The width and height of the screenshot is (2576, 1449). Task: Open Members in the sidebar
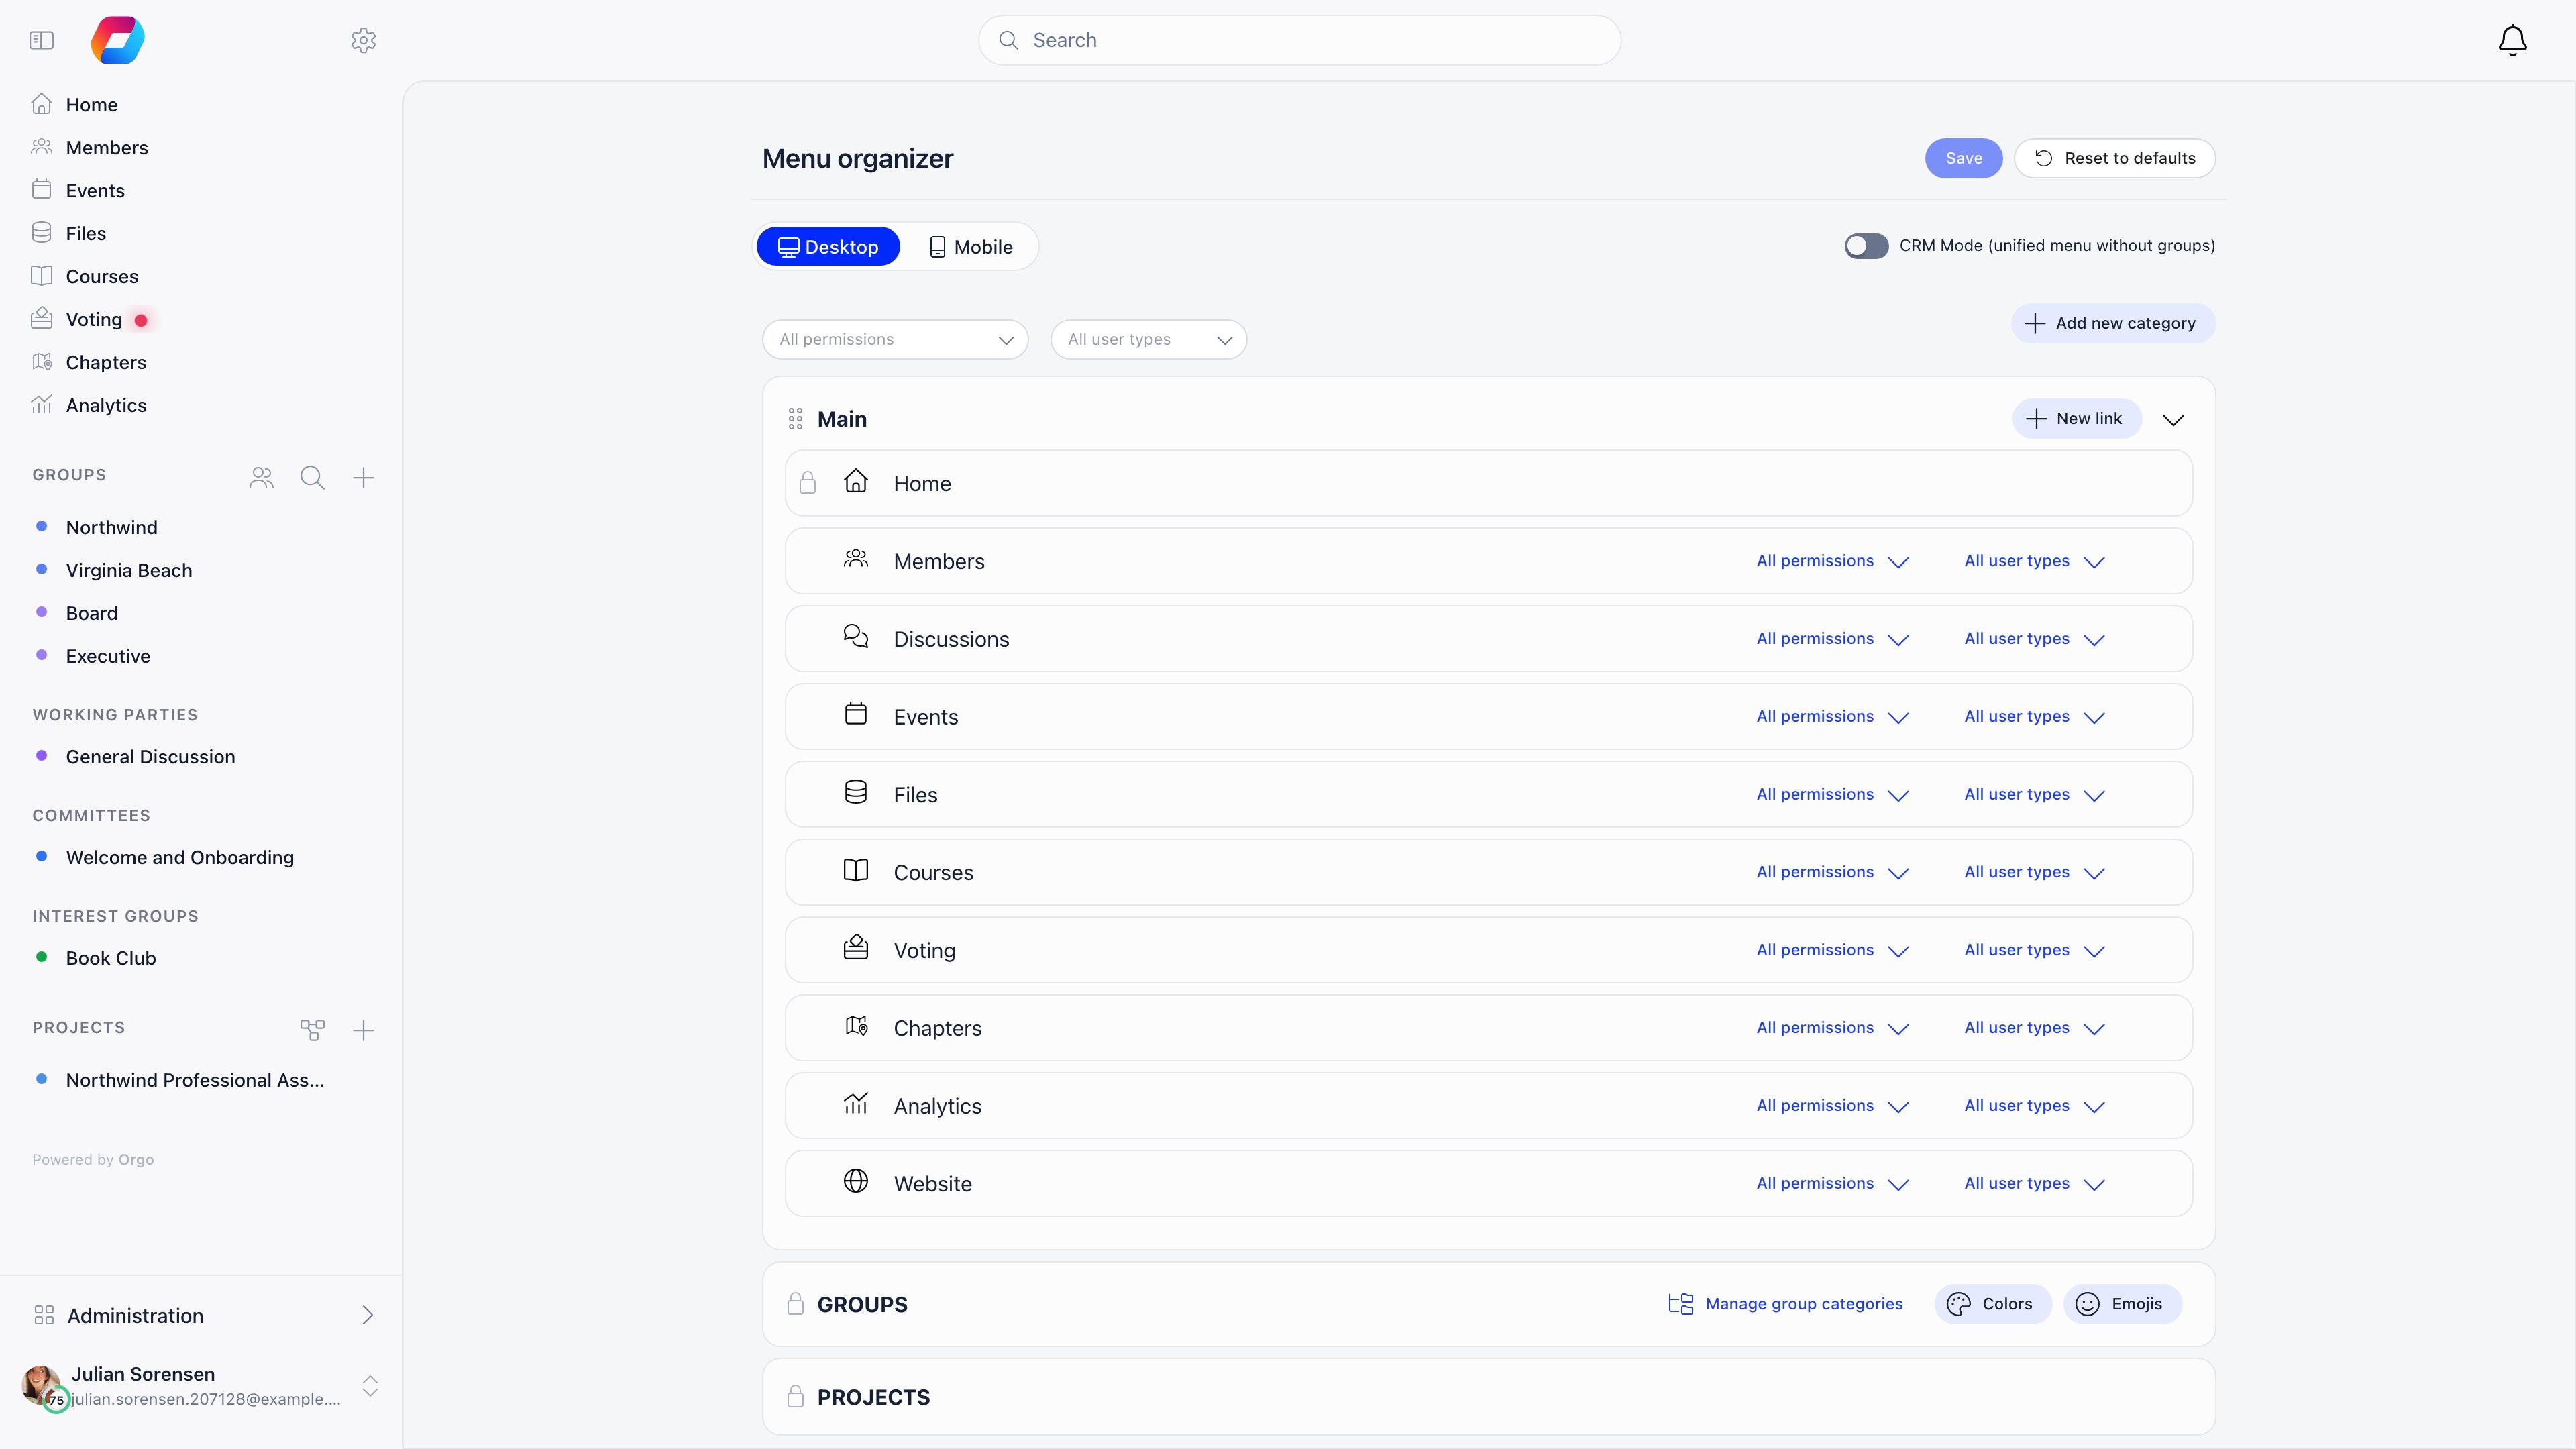(107, 148)
